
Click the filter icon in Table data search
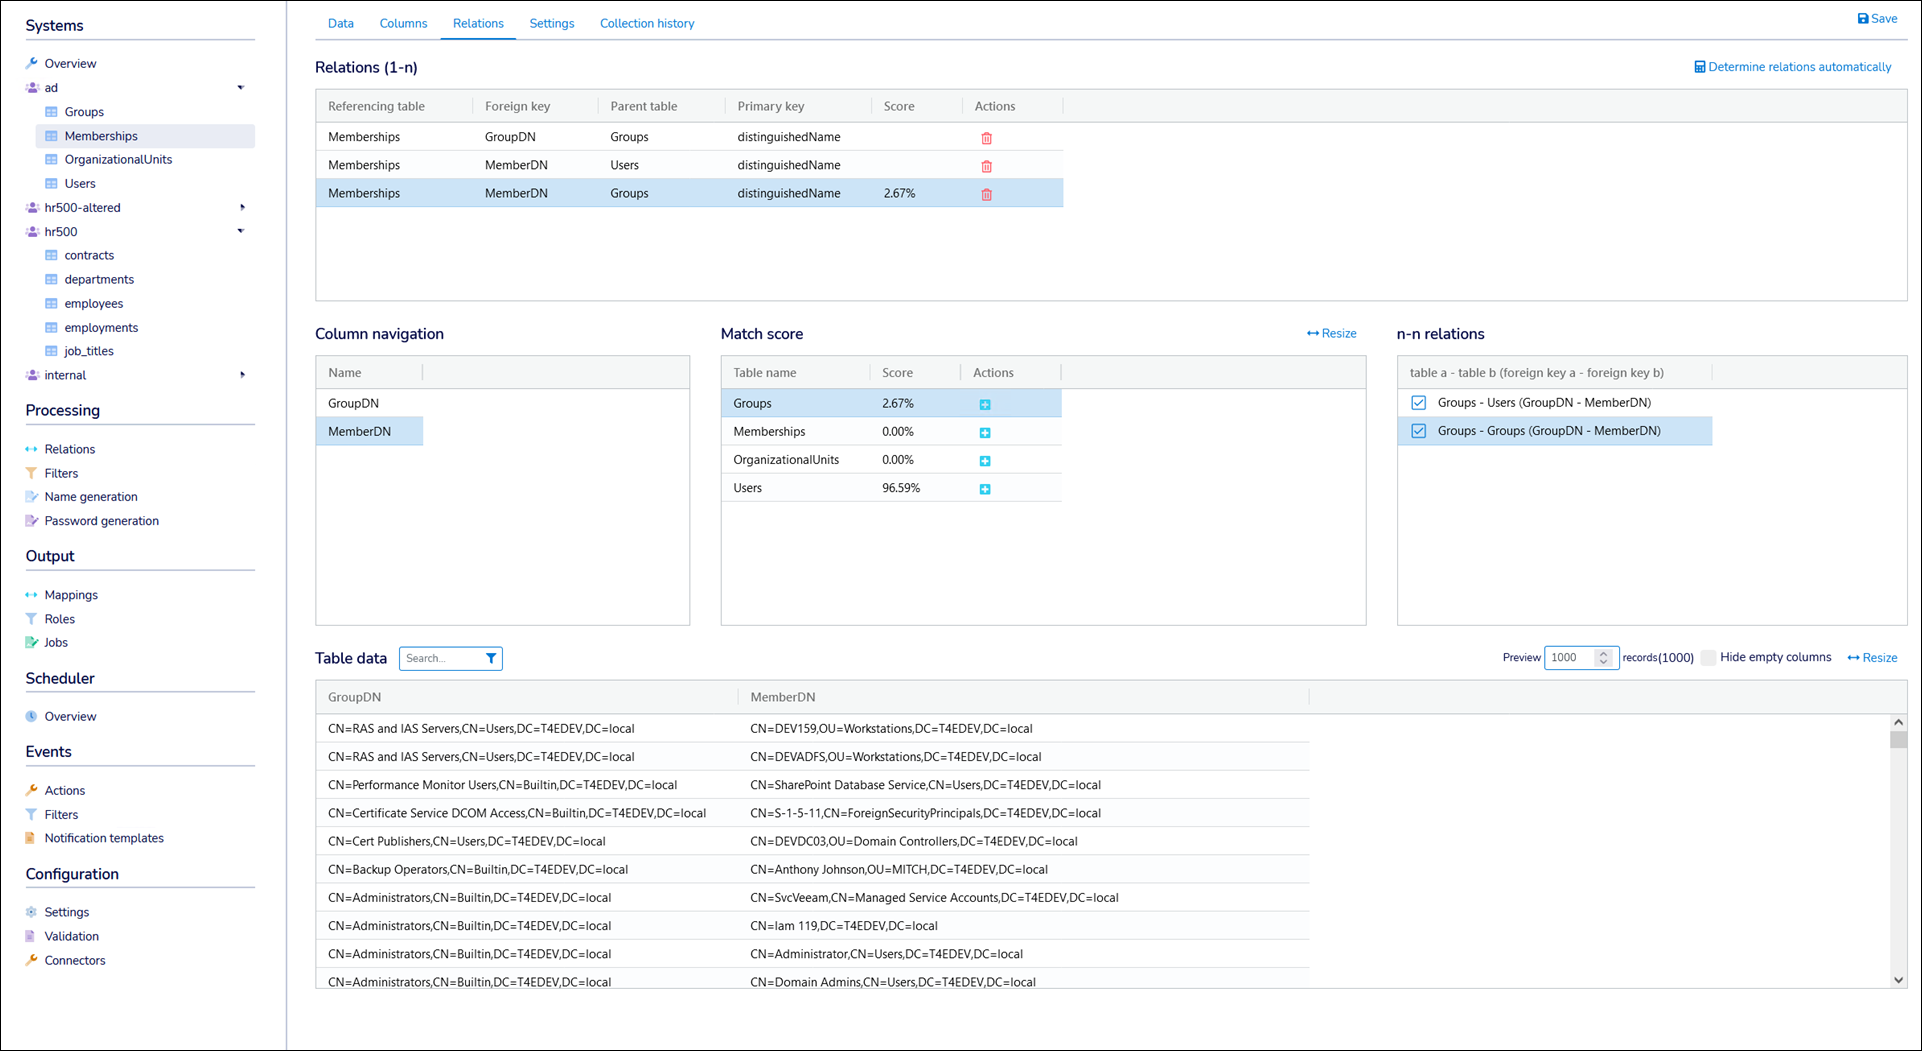[x=491, y=658]
